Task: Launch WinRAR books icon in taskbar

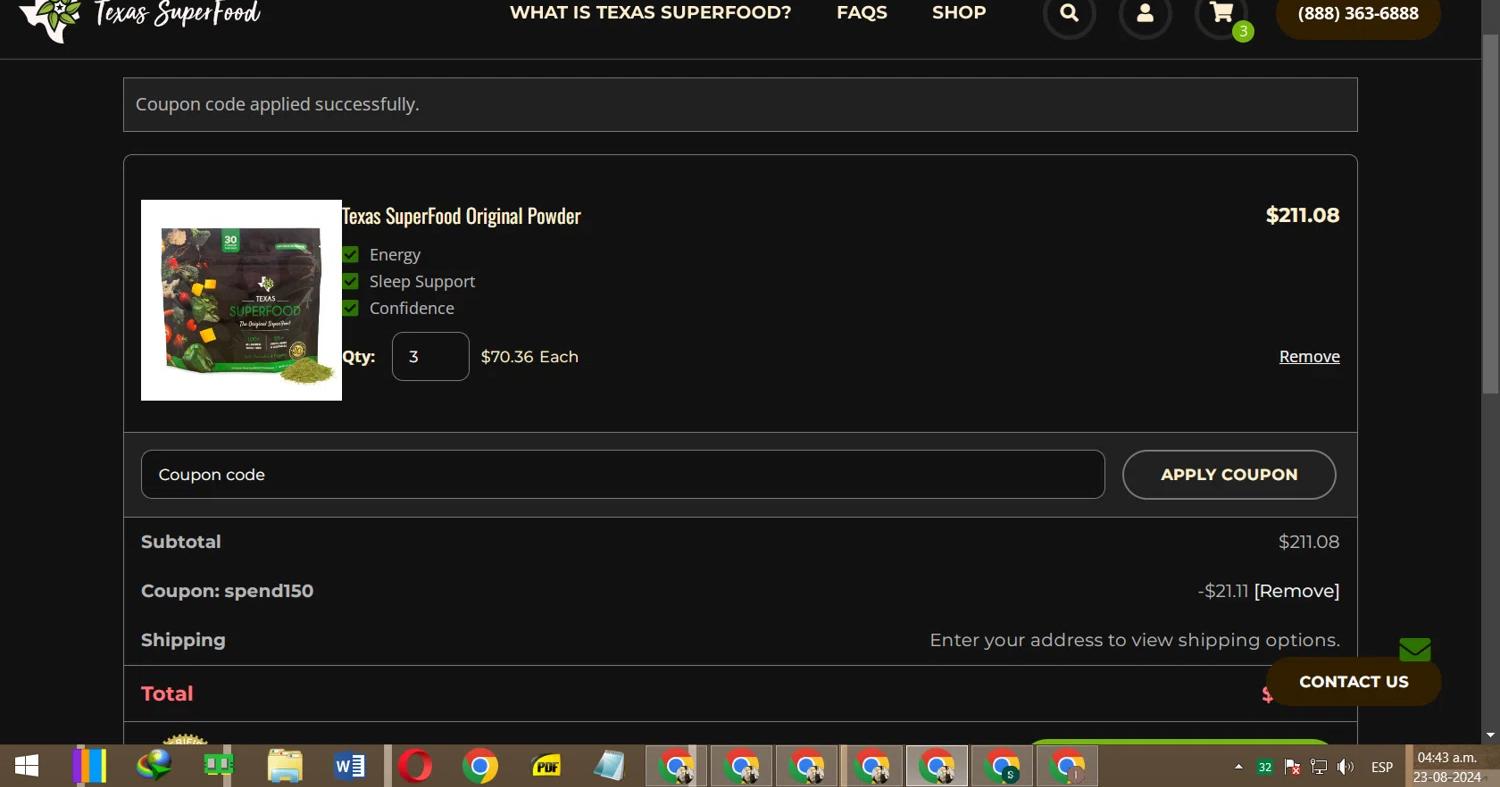Action: click(89, 766)
